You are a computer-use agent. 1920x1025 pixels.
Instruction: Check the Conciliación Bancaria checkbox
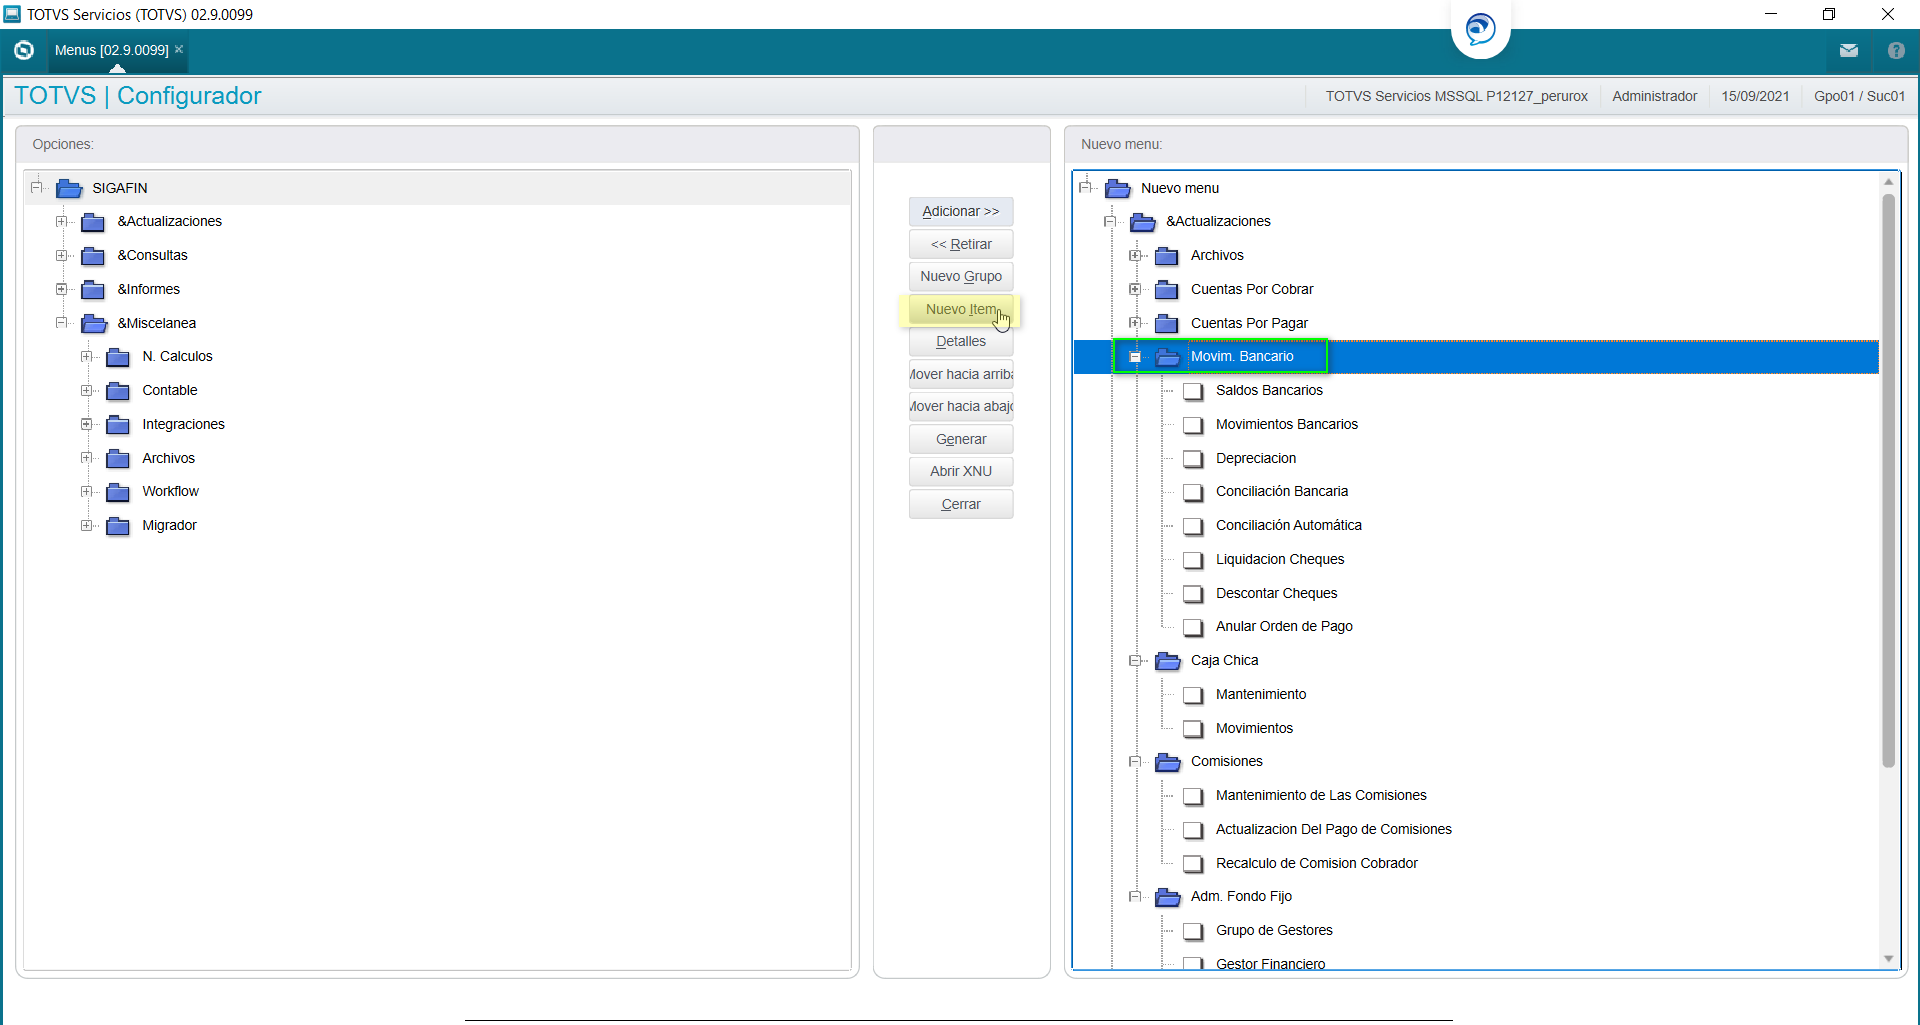[1193, 492]
